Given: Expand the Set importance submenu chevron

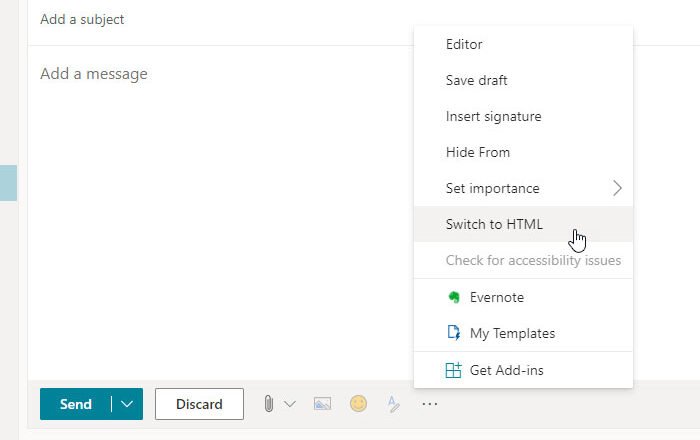Looking at the screenshot, I should click(617, 188).
